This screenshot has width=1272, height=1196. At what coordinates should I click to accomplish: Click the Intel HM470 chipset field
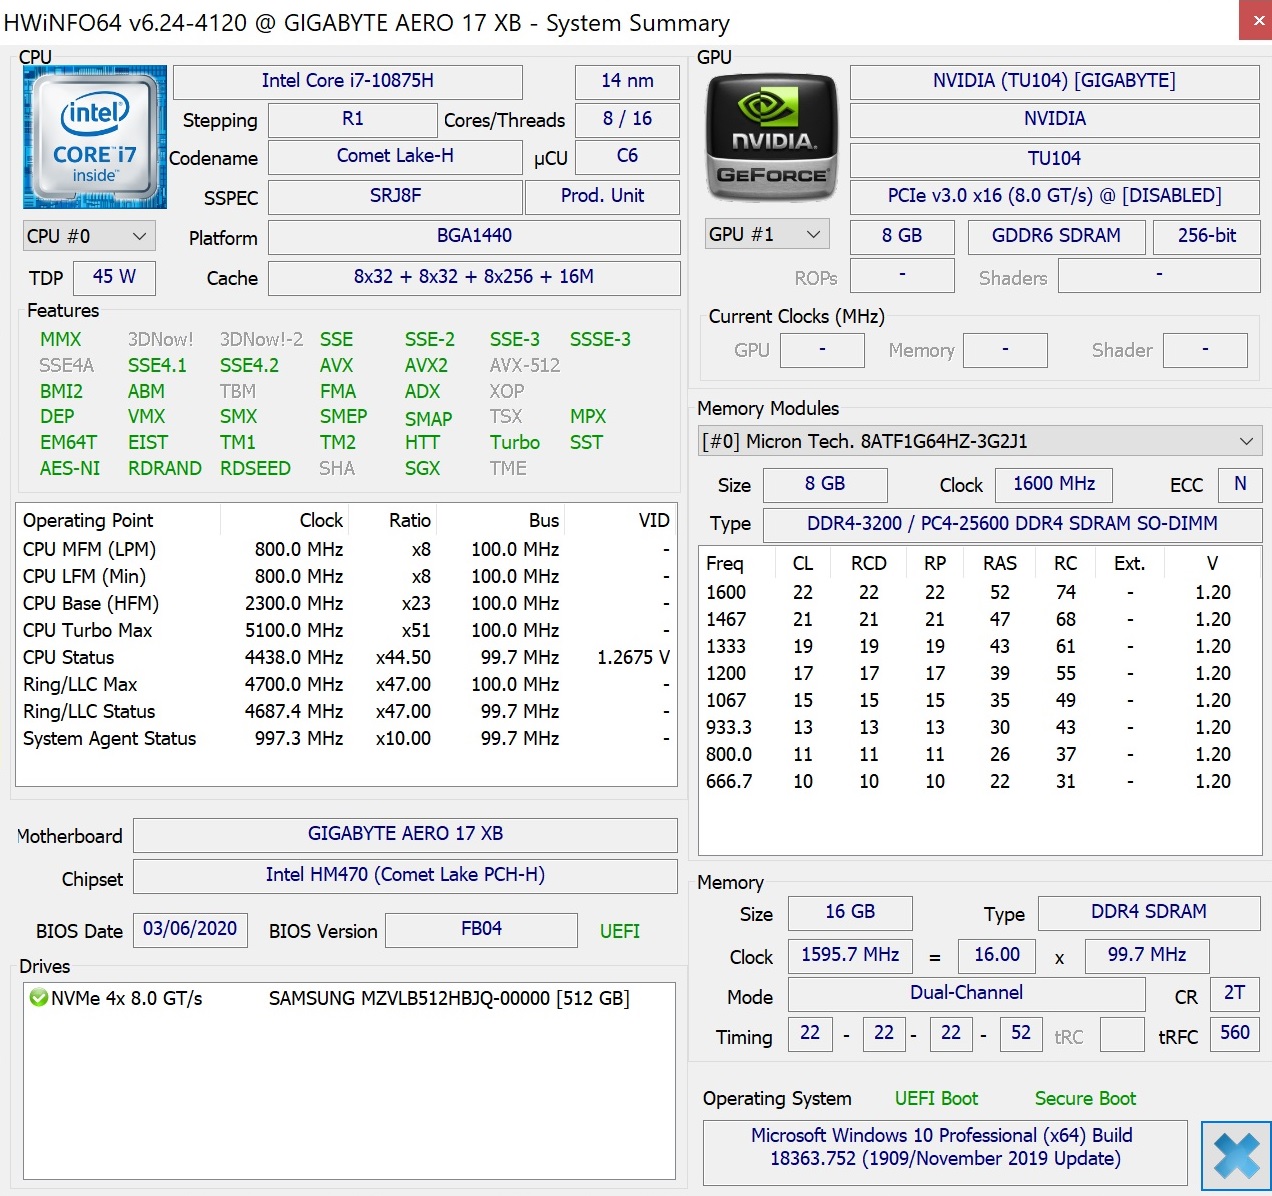(405, 875)
